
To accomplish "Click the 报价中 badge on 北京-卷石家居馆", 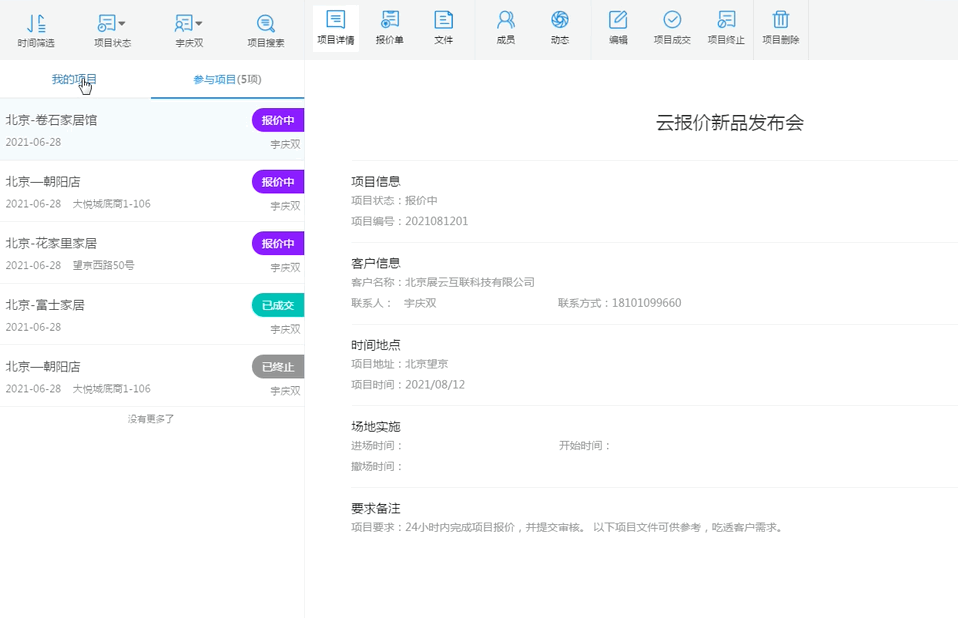I will (x=278, y=120).
